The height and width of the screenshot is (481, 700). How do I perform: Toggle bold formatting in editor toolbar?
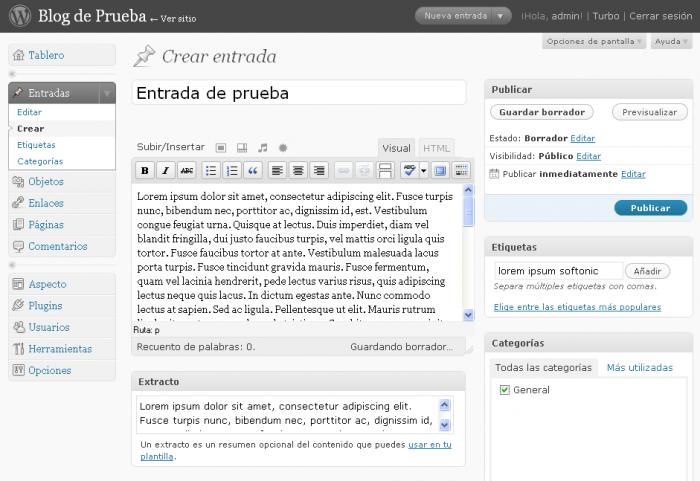(x=144, y=170)
